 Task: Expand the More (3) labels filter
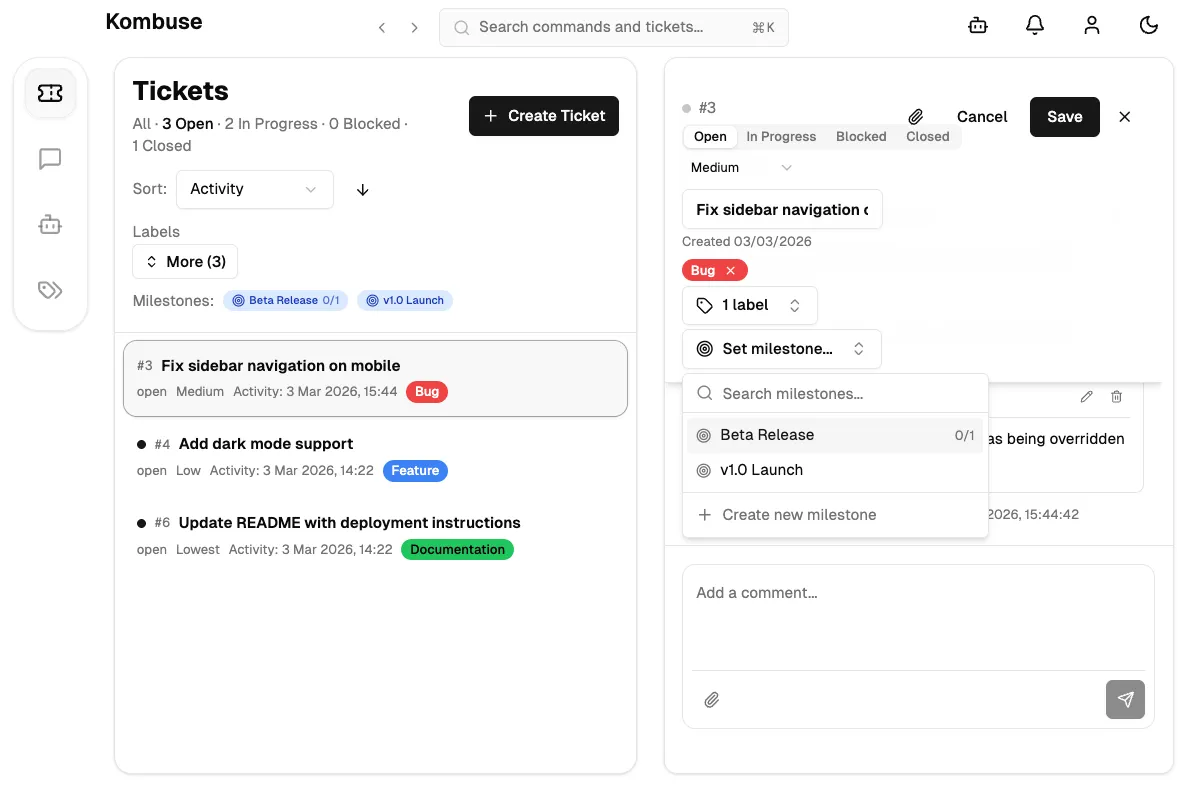[x=185, y=261]
